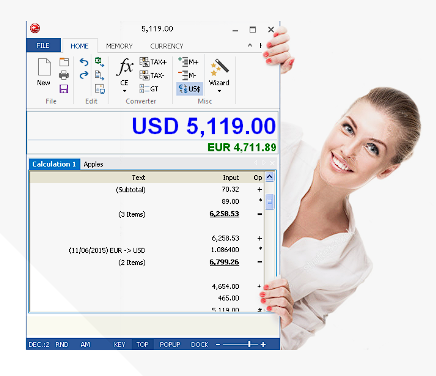Select the Calculation 1 tab

click(54, 164)
